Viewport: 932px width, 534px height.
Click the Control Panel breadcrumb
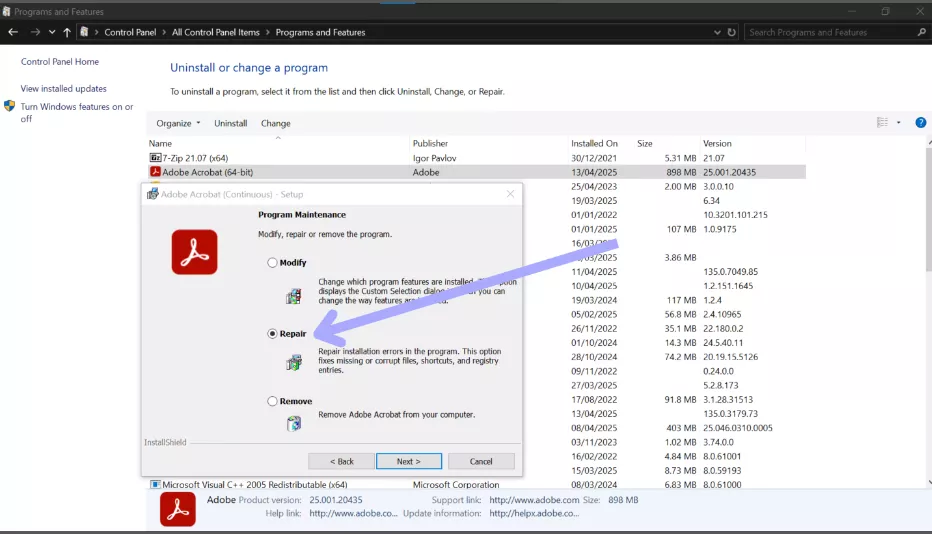coord(130,32)
